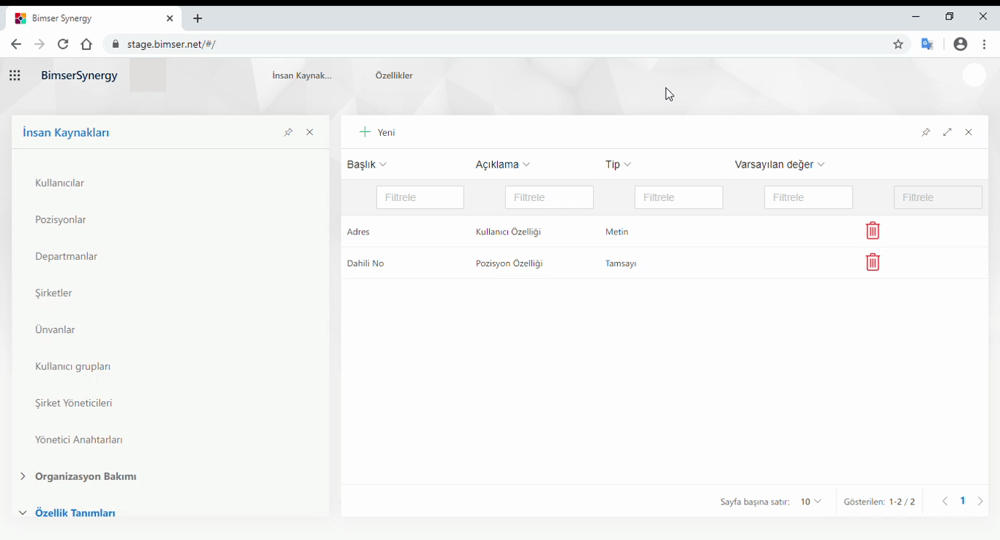Delete the Adres property row
The width and height of the screenshot is (1000, 540).
click(872, 231)
